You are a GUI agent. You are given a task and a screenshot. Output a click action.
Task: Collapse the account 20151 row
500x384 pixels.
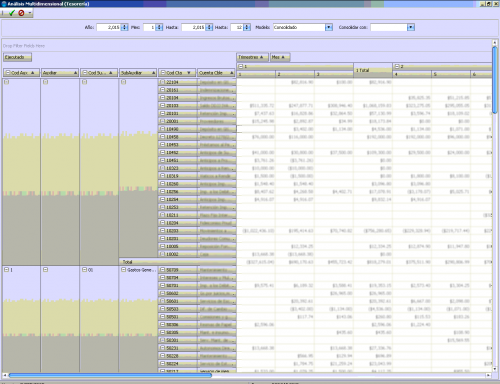pyautogui.click(x=162, y=90)
